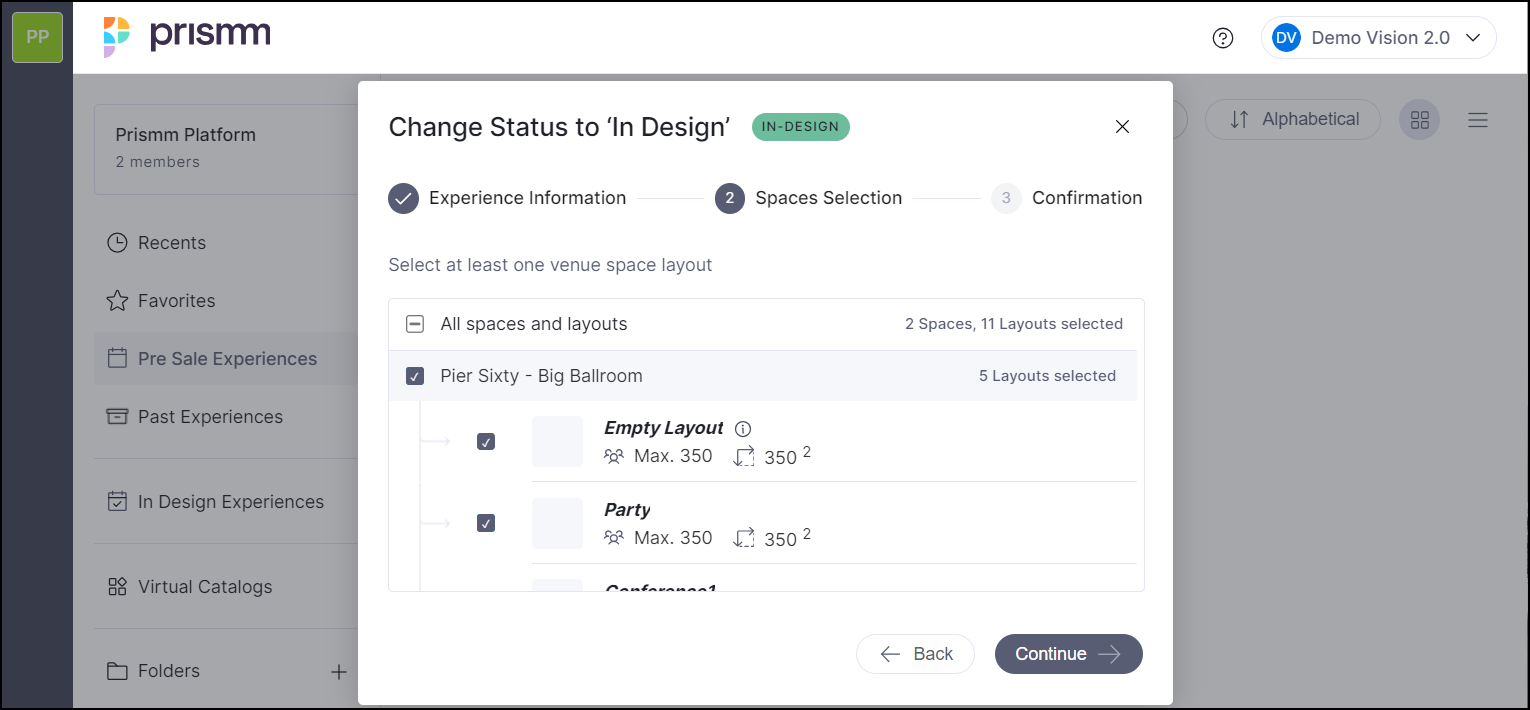The image size is (1530, 710).
Task: Click the Party layout thumbnail
Action: click(x=557, y=523)
